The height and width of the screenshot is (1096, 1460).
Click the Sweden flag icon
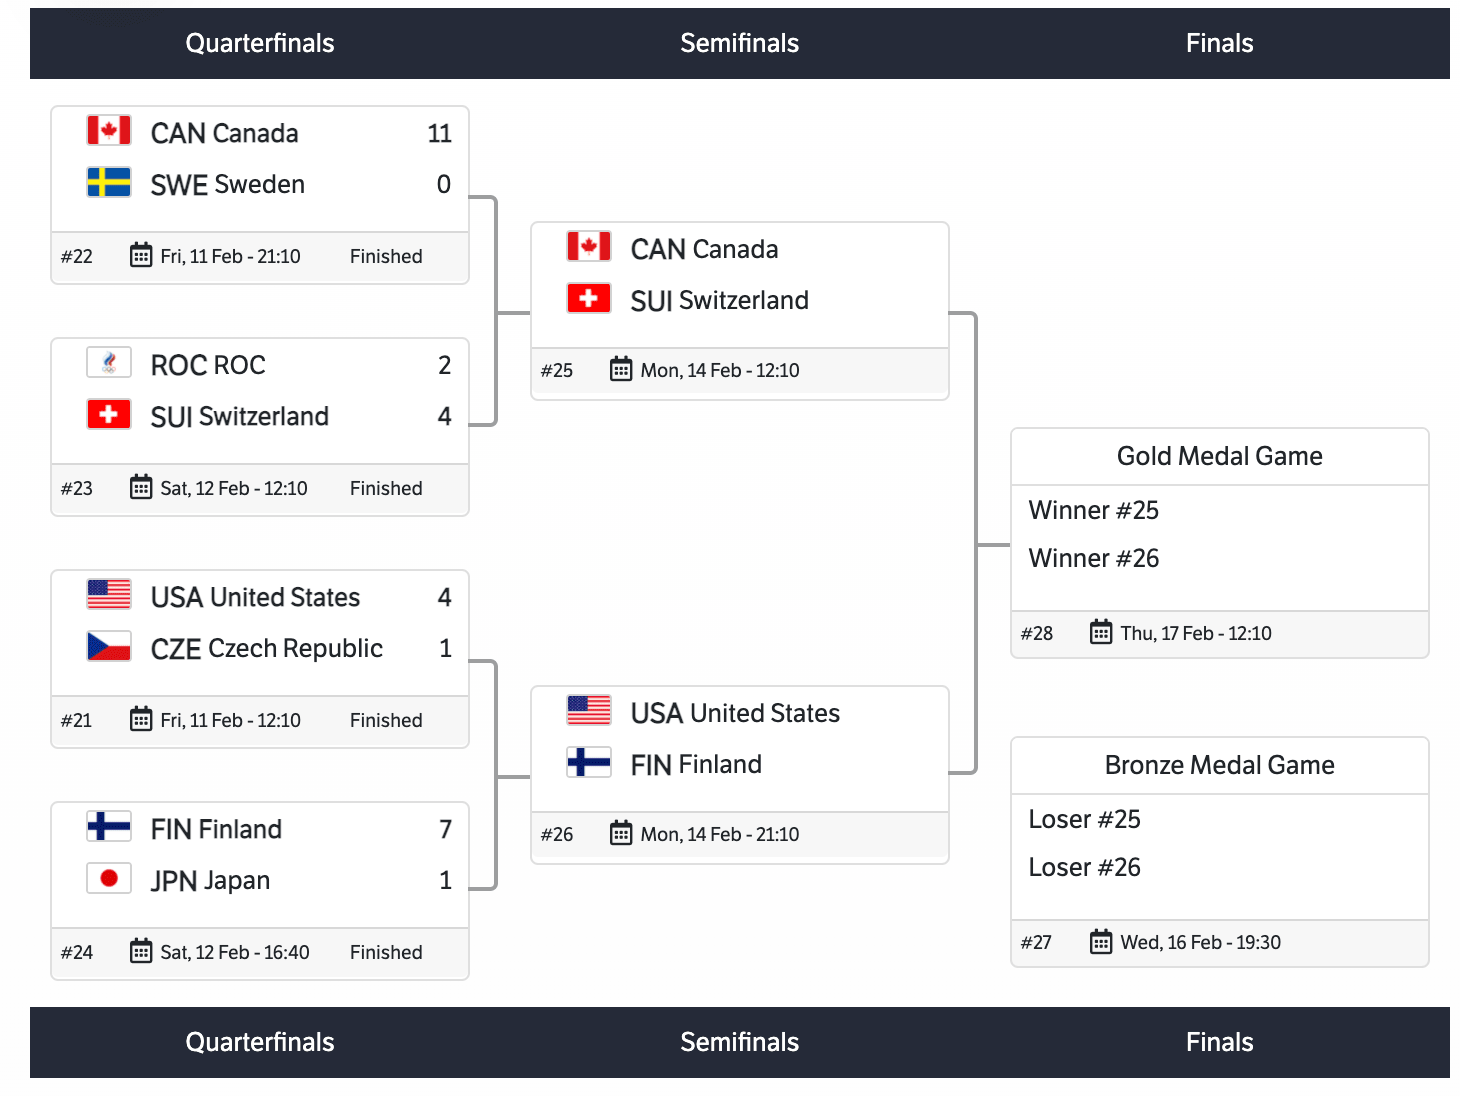108,183
